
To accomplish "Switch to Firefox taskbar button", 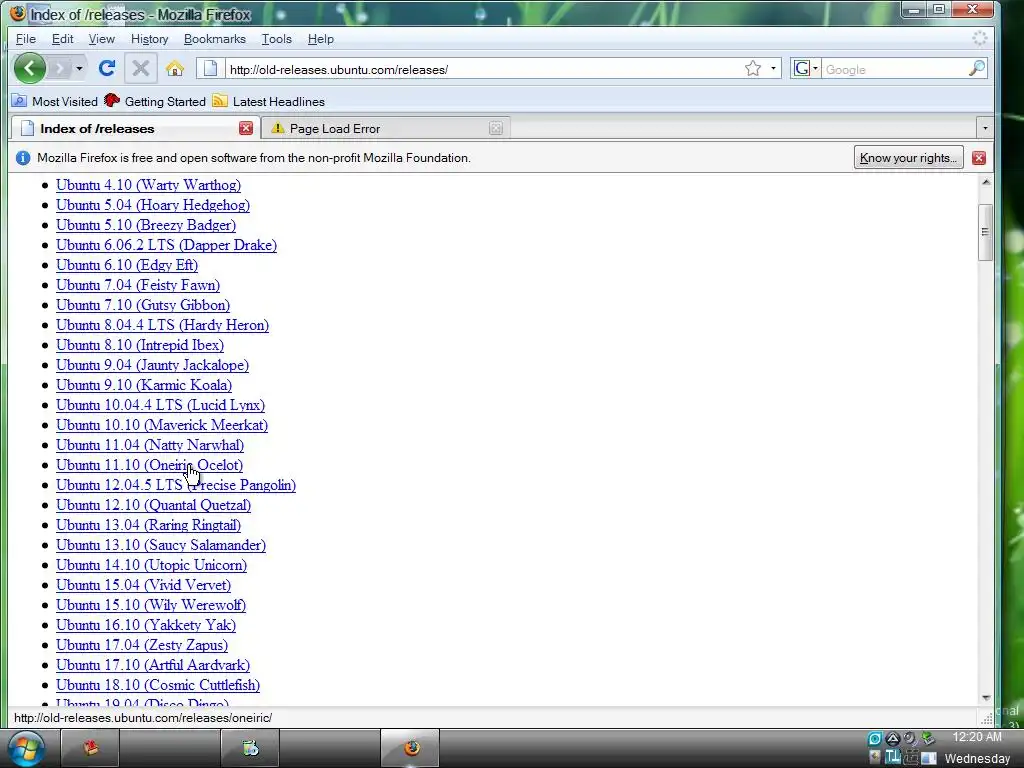I will coord(410,748).
